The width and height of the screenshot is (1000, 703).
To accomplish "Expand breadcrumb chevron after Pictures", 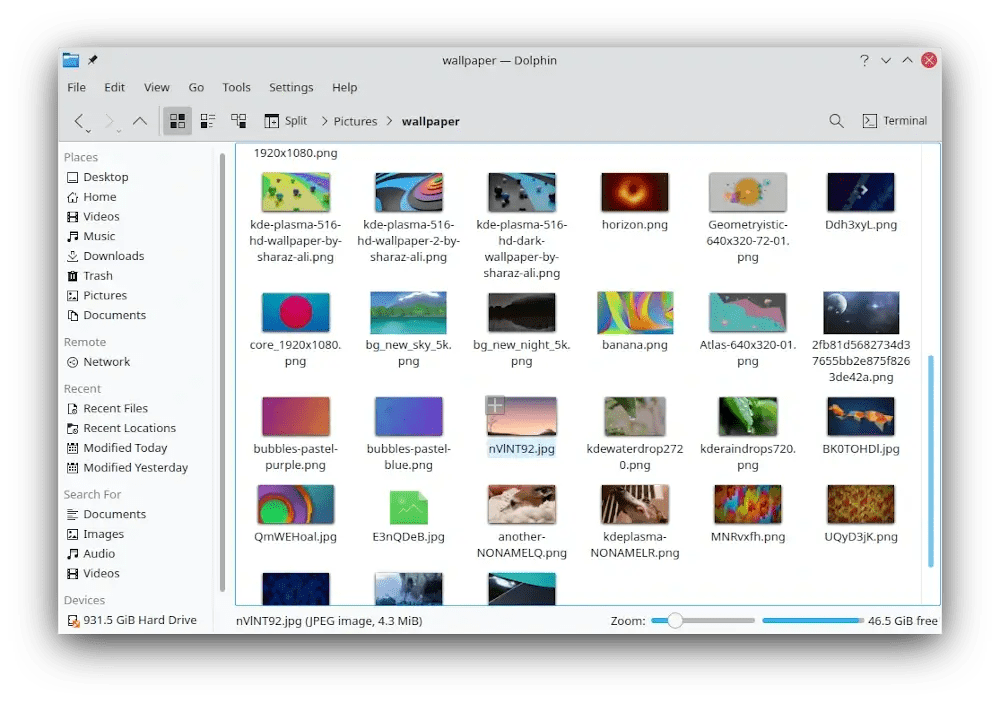I will (390, 120).
